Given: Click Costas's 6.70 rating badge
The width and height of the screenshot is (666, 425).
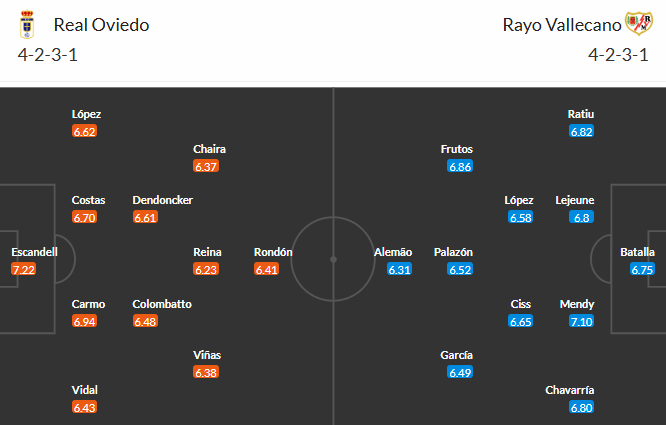Looking at the screenshot, I should click(84, 218).
